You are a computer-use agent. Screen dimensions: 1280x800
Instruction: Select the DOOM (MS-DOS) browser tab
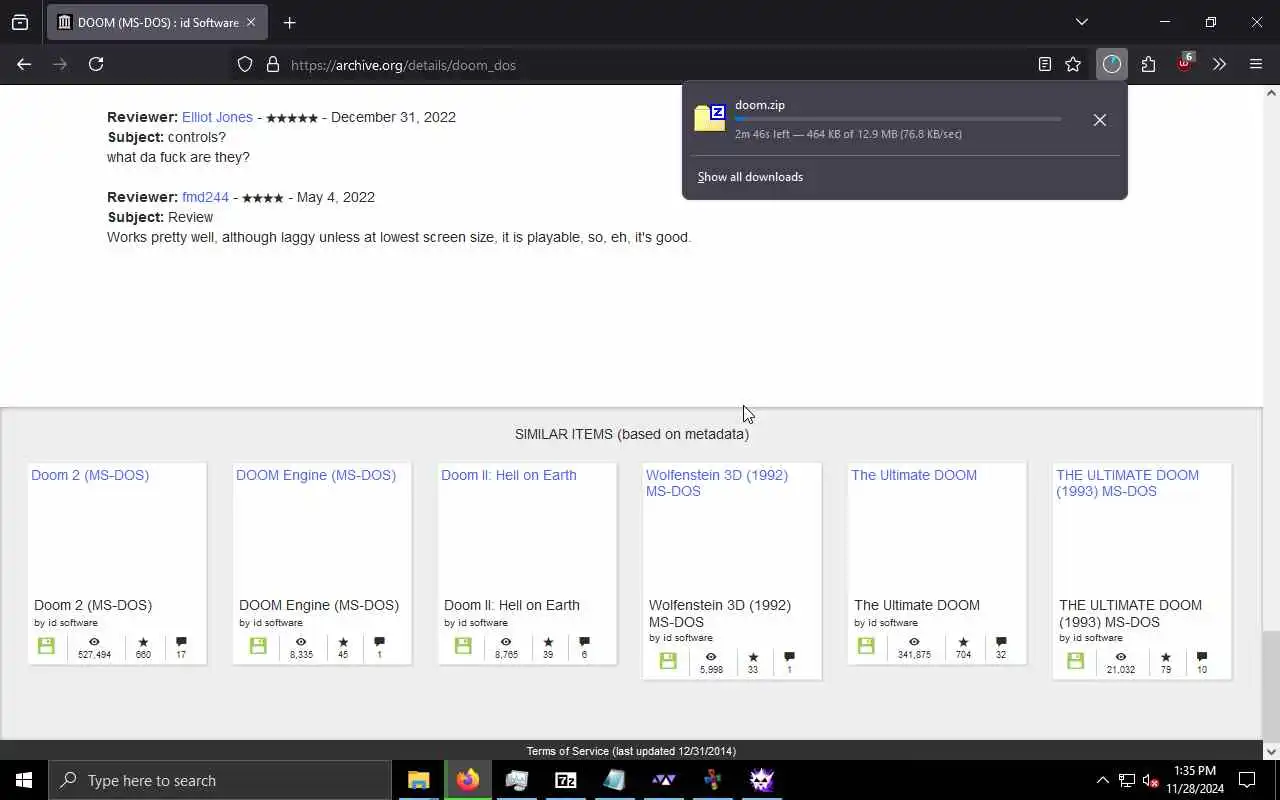point(156,22)
